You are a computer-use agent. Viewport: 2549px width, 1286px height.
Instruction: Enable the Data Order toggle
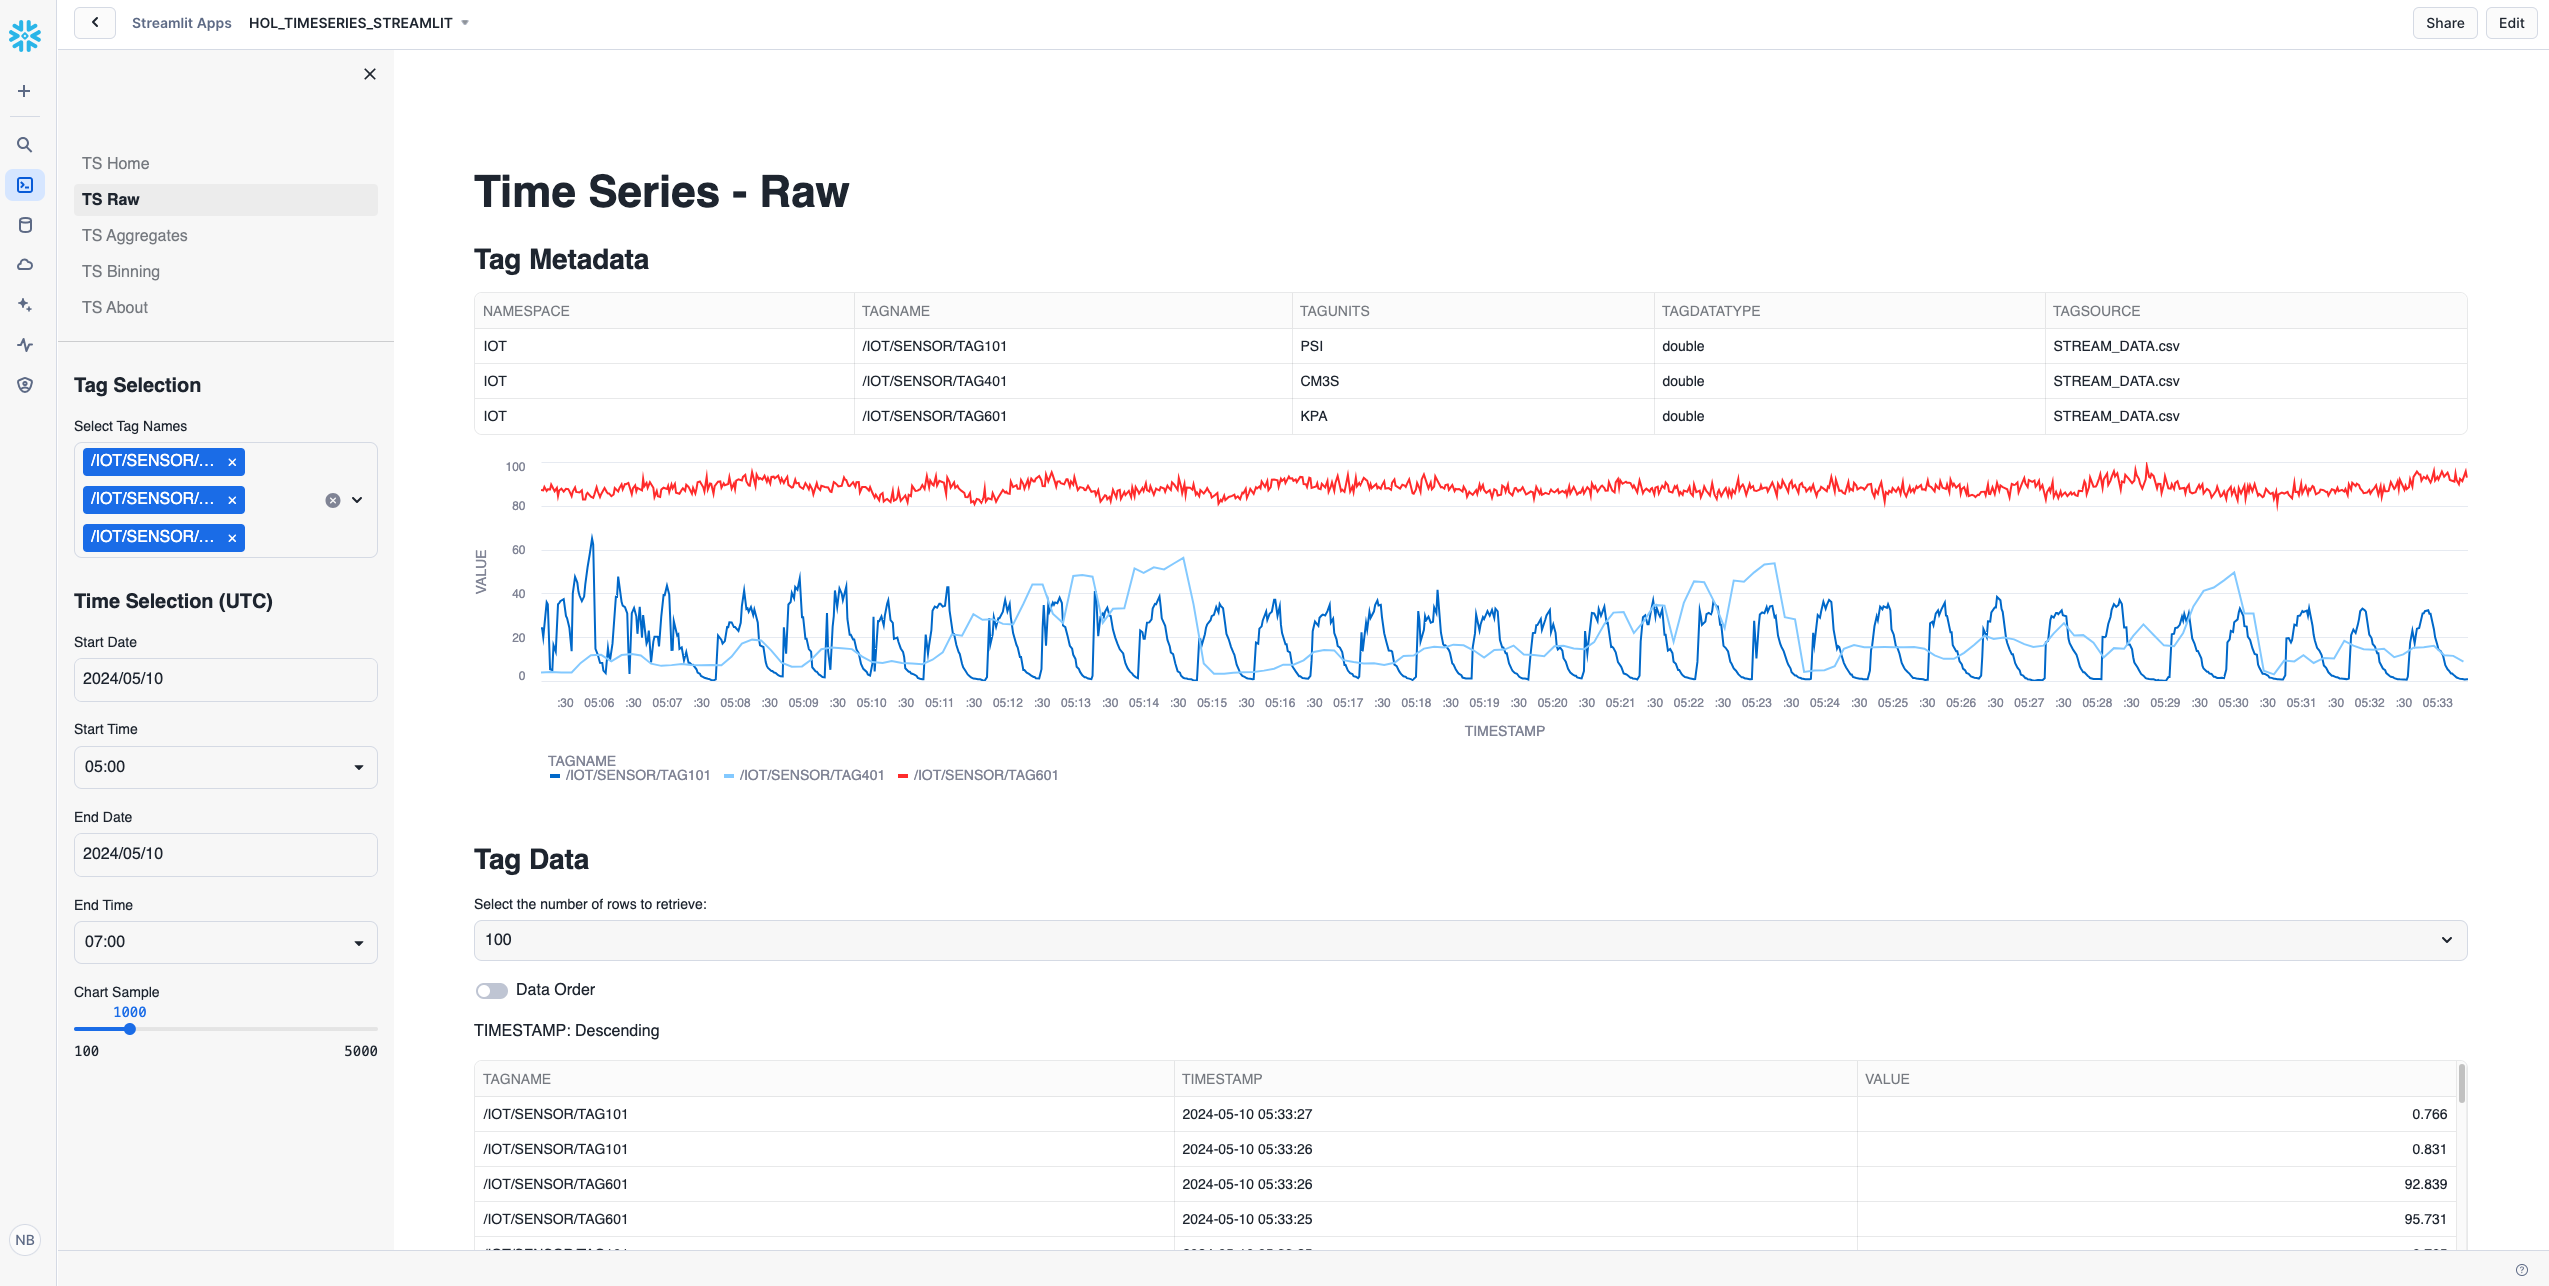click(x=492, y=990)
